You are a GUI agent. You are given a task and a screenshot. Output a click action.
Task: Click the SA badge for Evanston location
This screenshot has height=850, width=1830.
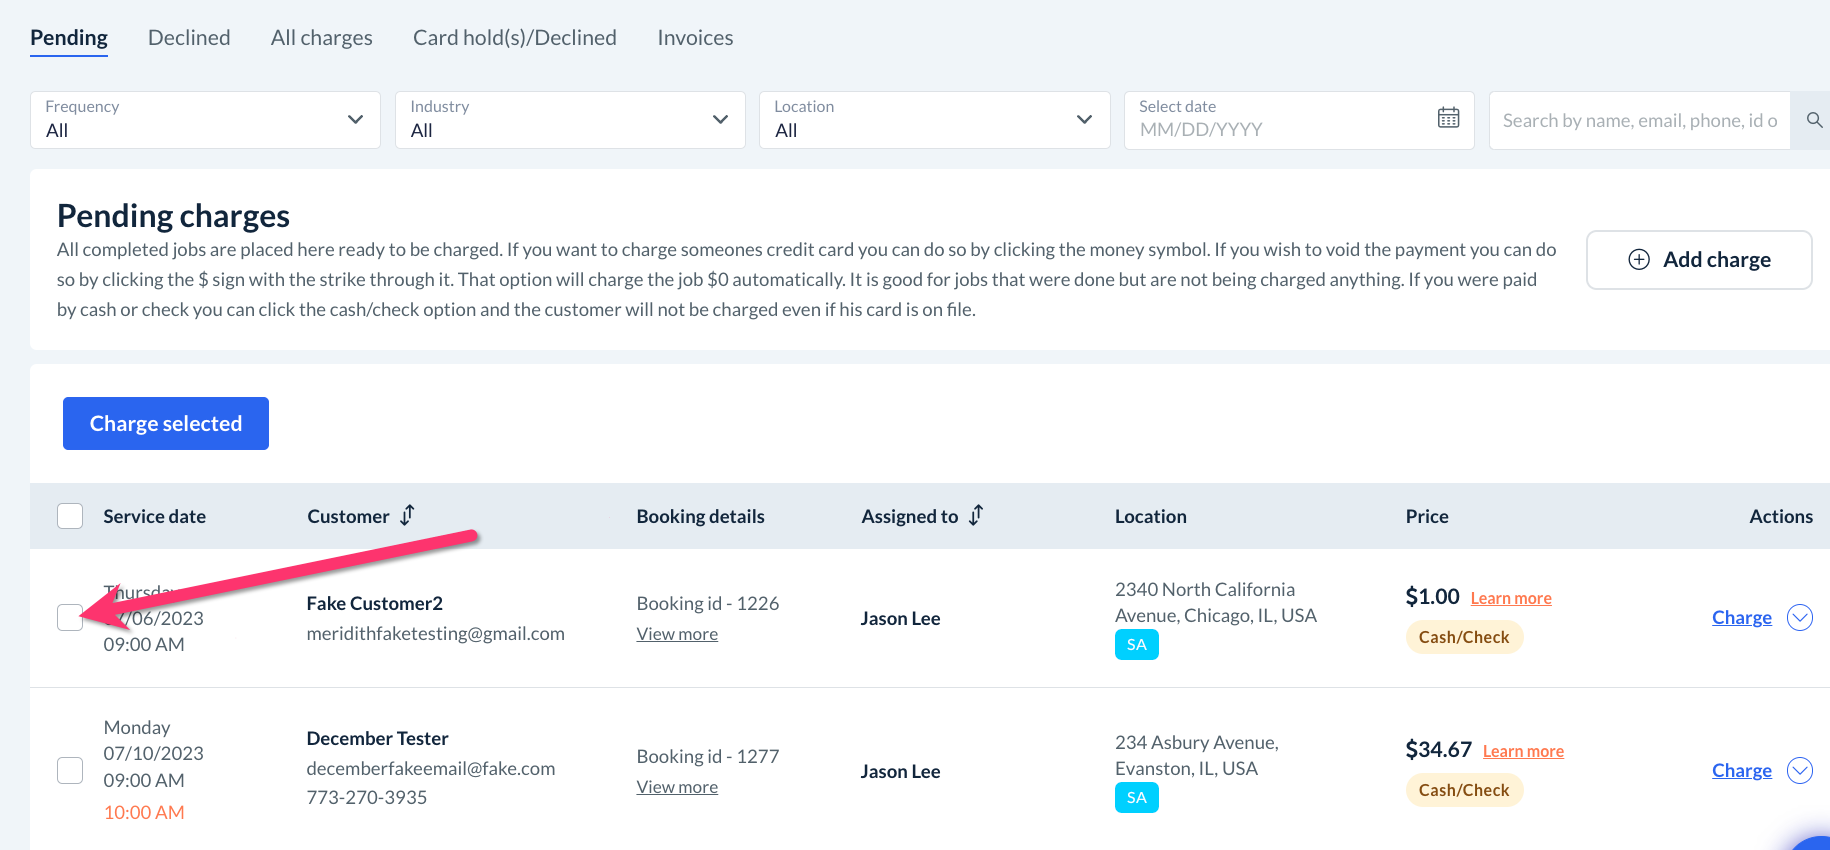coord(1136,798)
